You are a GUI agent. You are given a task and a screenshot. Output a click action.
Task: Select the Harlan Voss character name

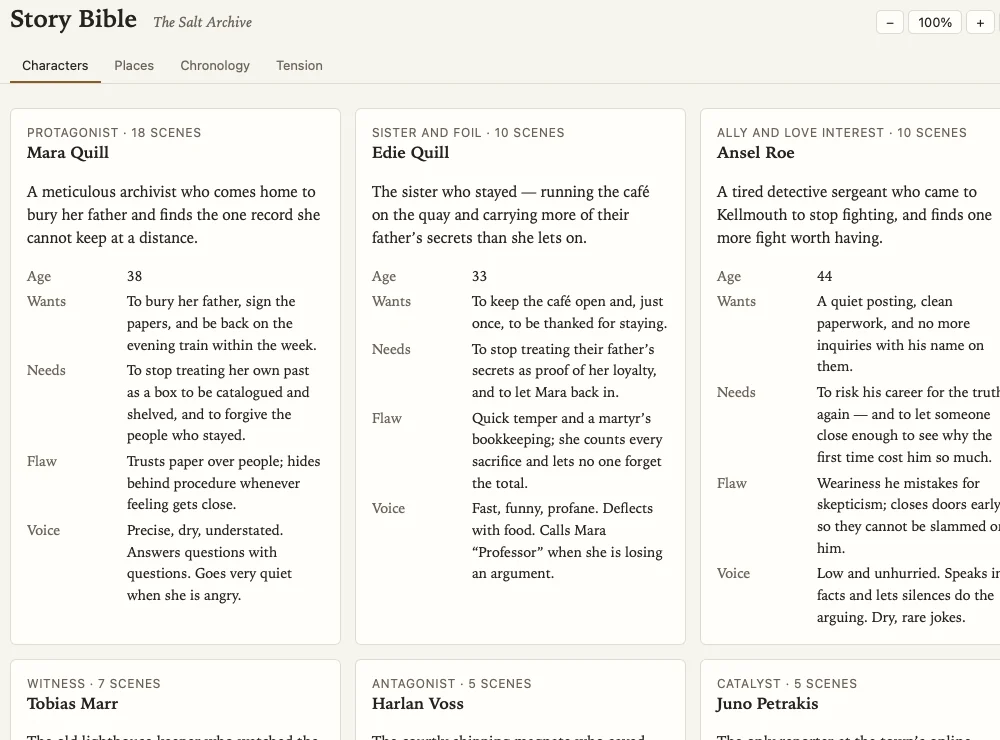point(418,704)
